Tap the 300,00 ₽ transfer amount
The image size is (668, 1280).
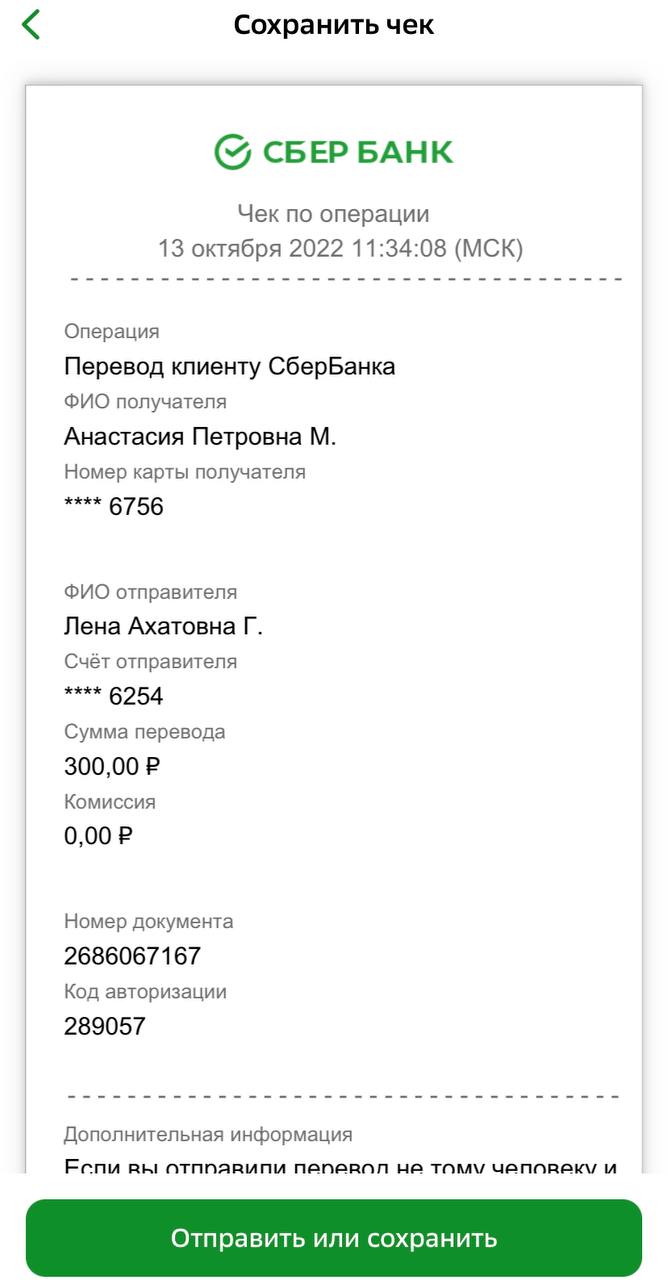(x=112, y=767)
